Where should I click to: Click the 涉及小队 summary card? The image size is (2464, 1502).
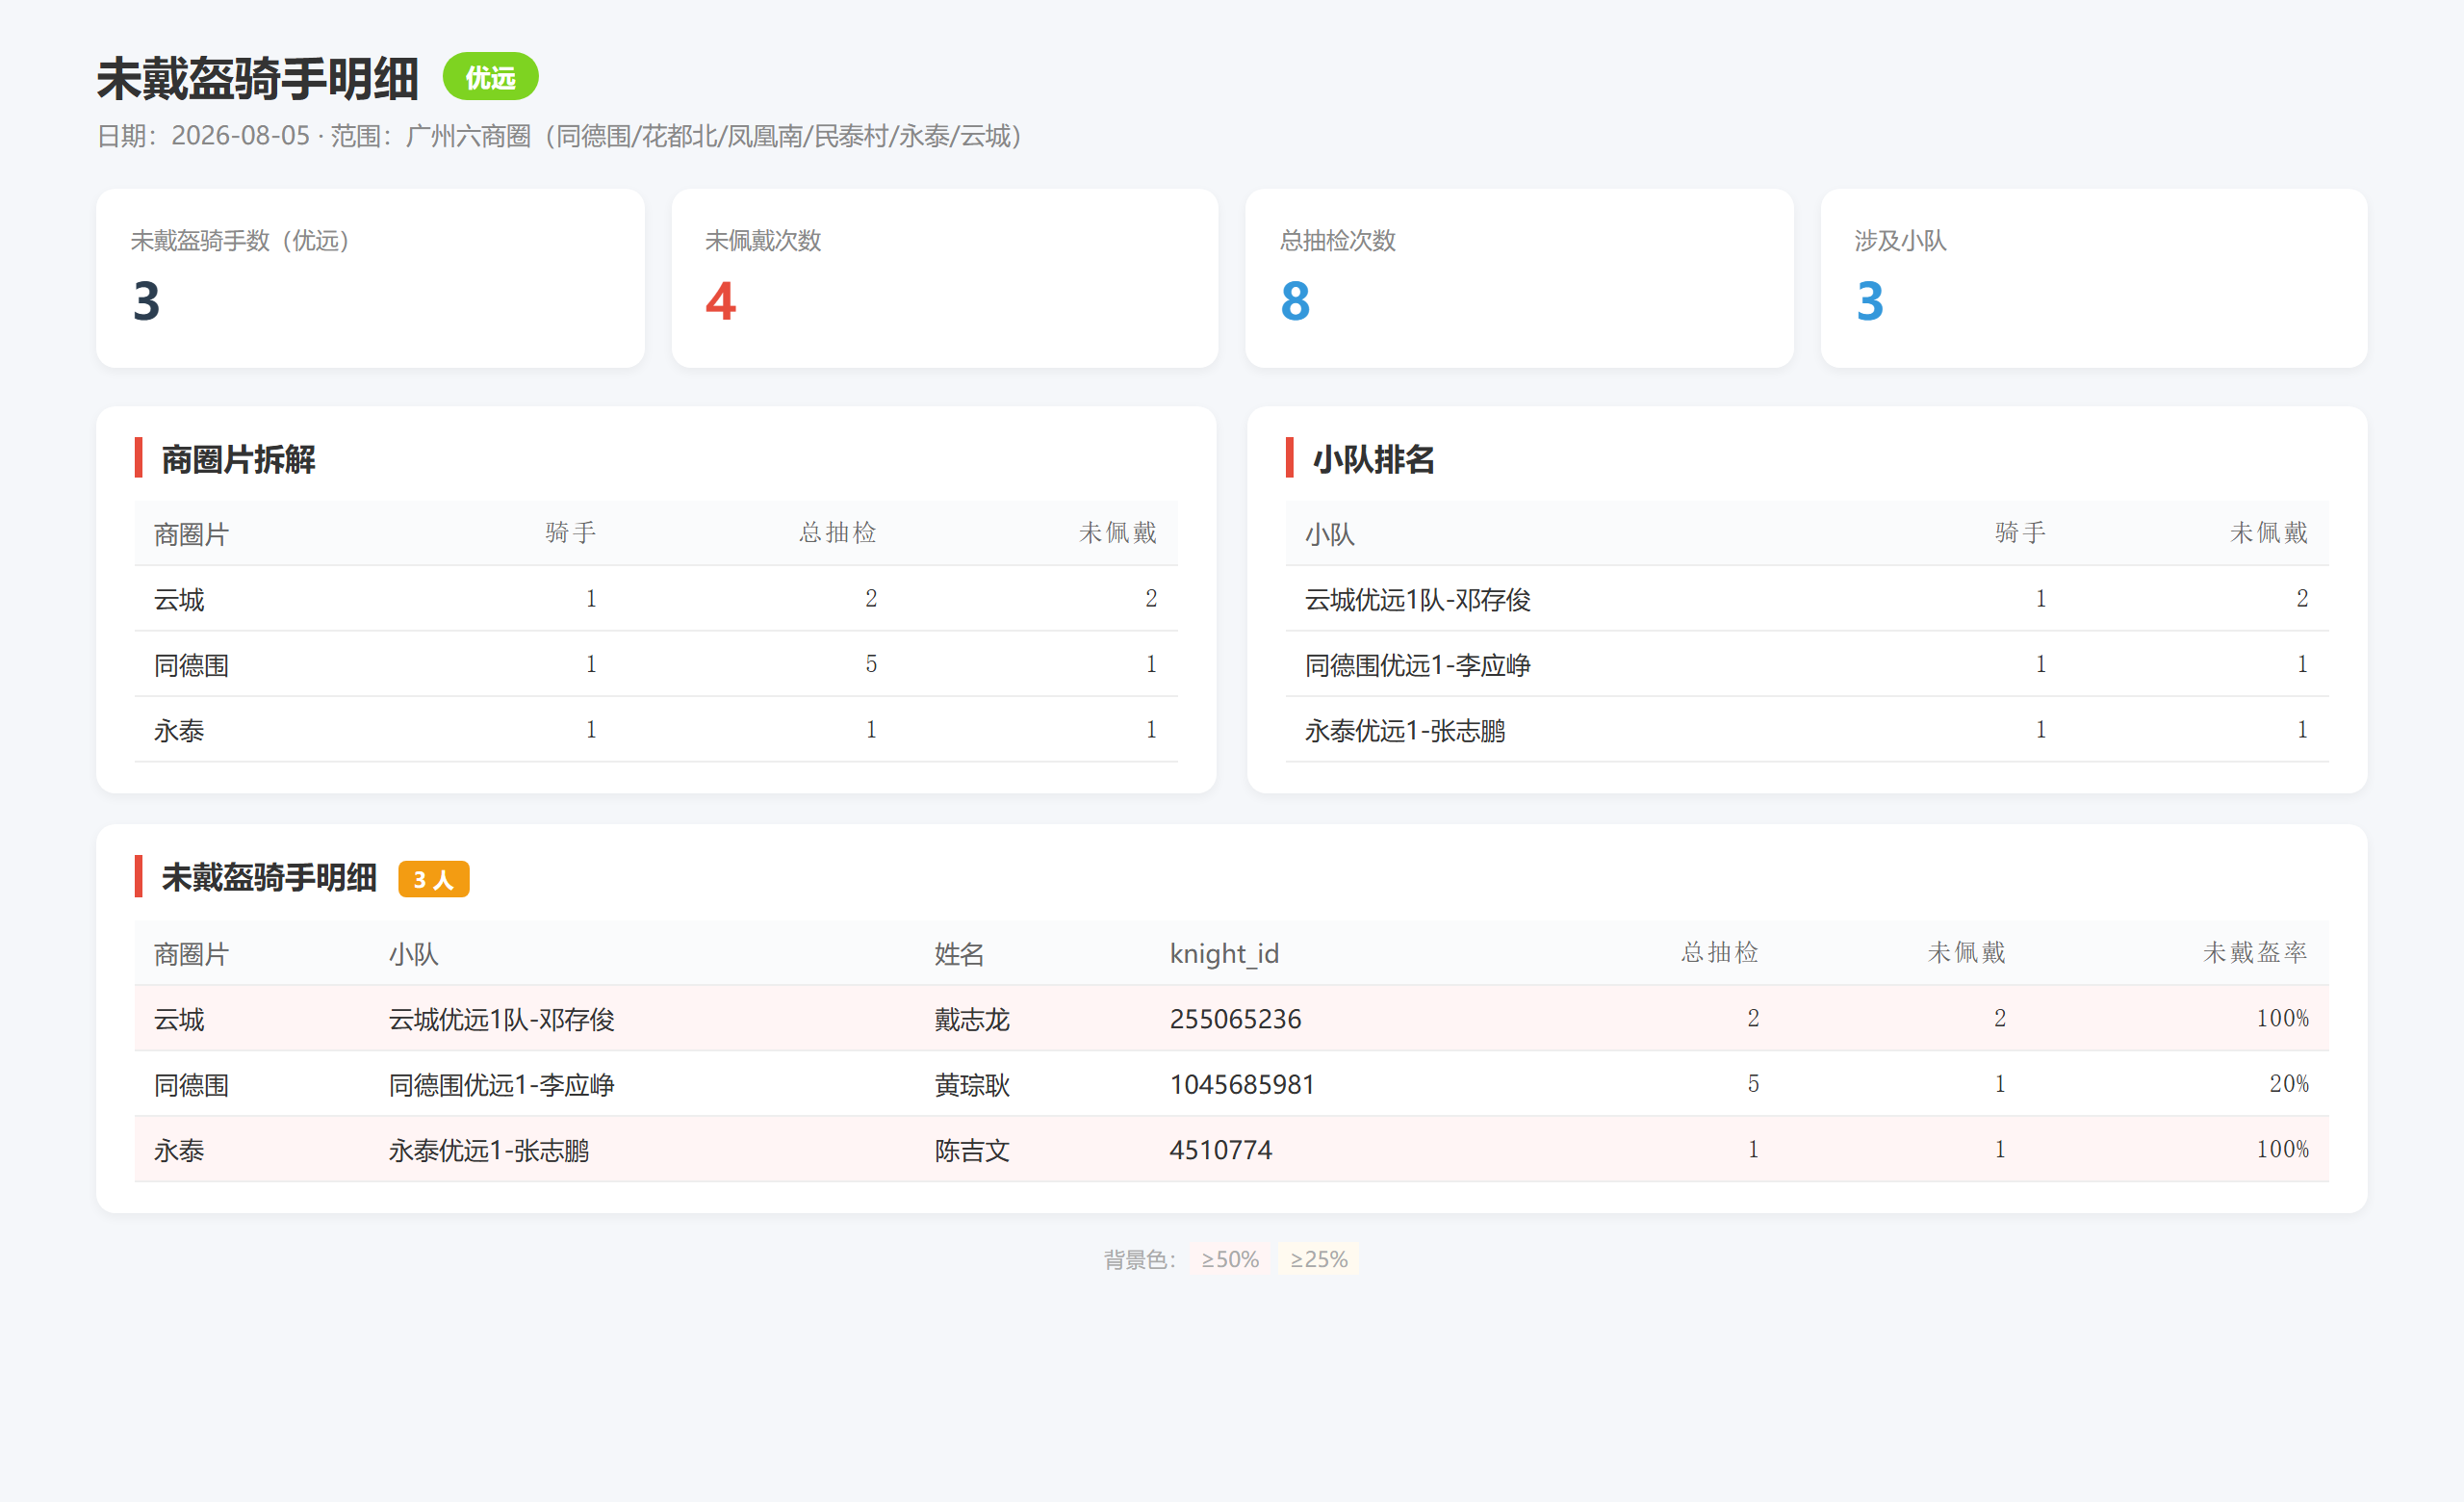[x=2094, y=278]
